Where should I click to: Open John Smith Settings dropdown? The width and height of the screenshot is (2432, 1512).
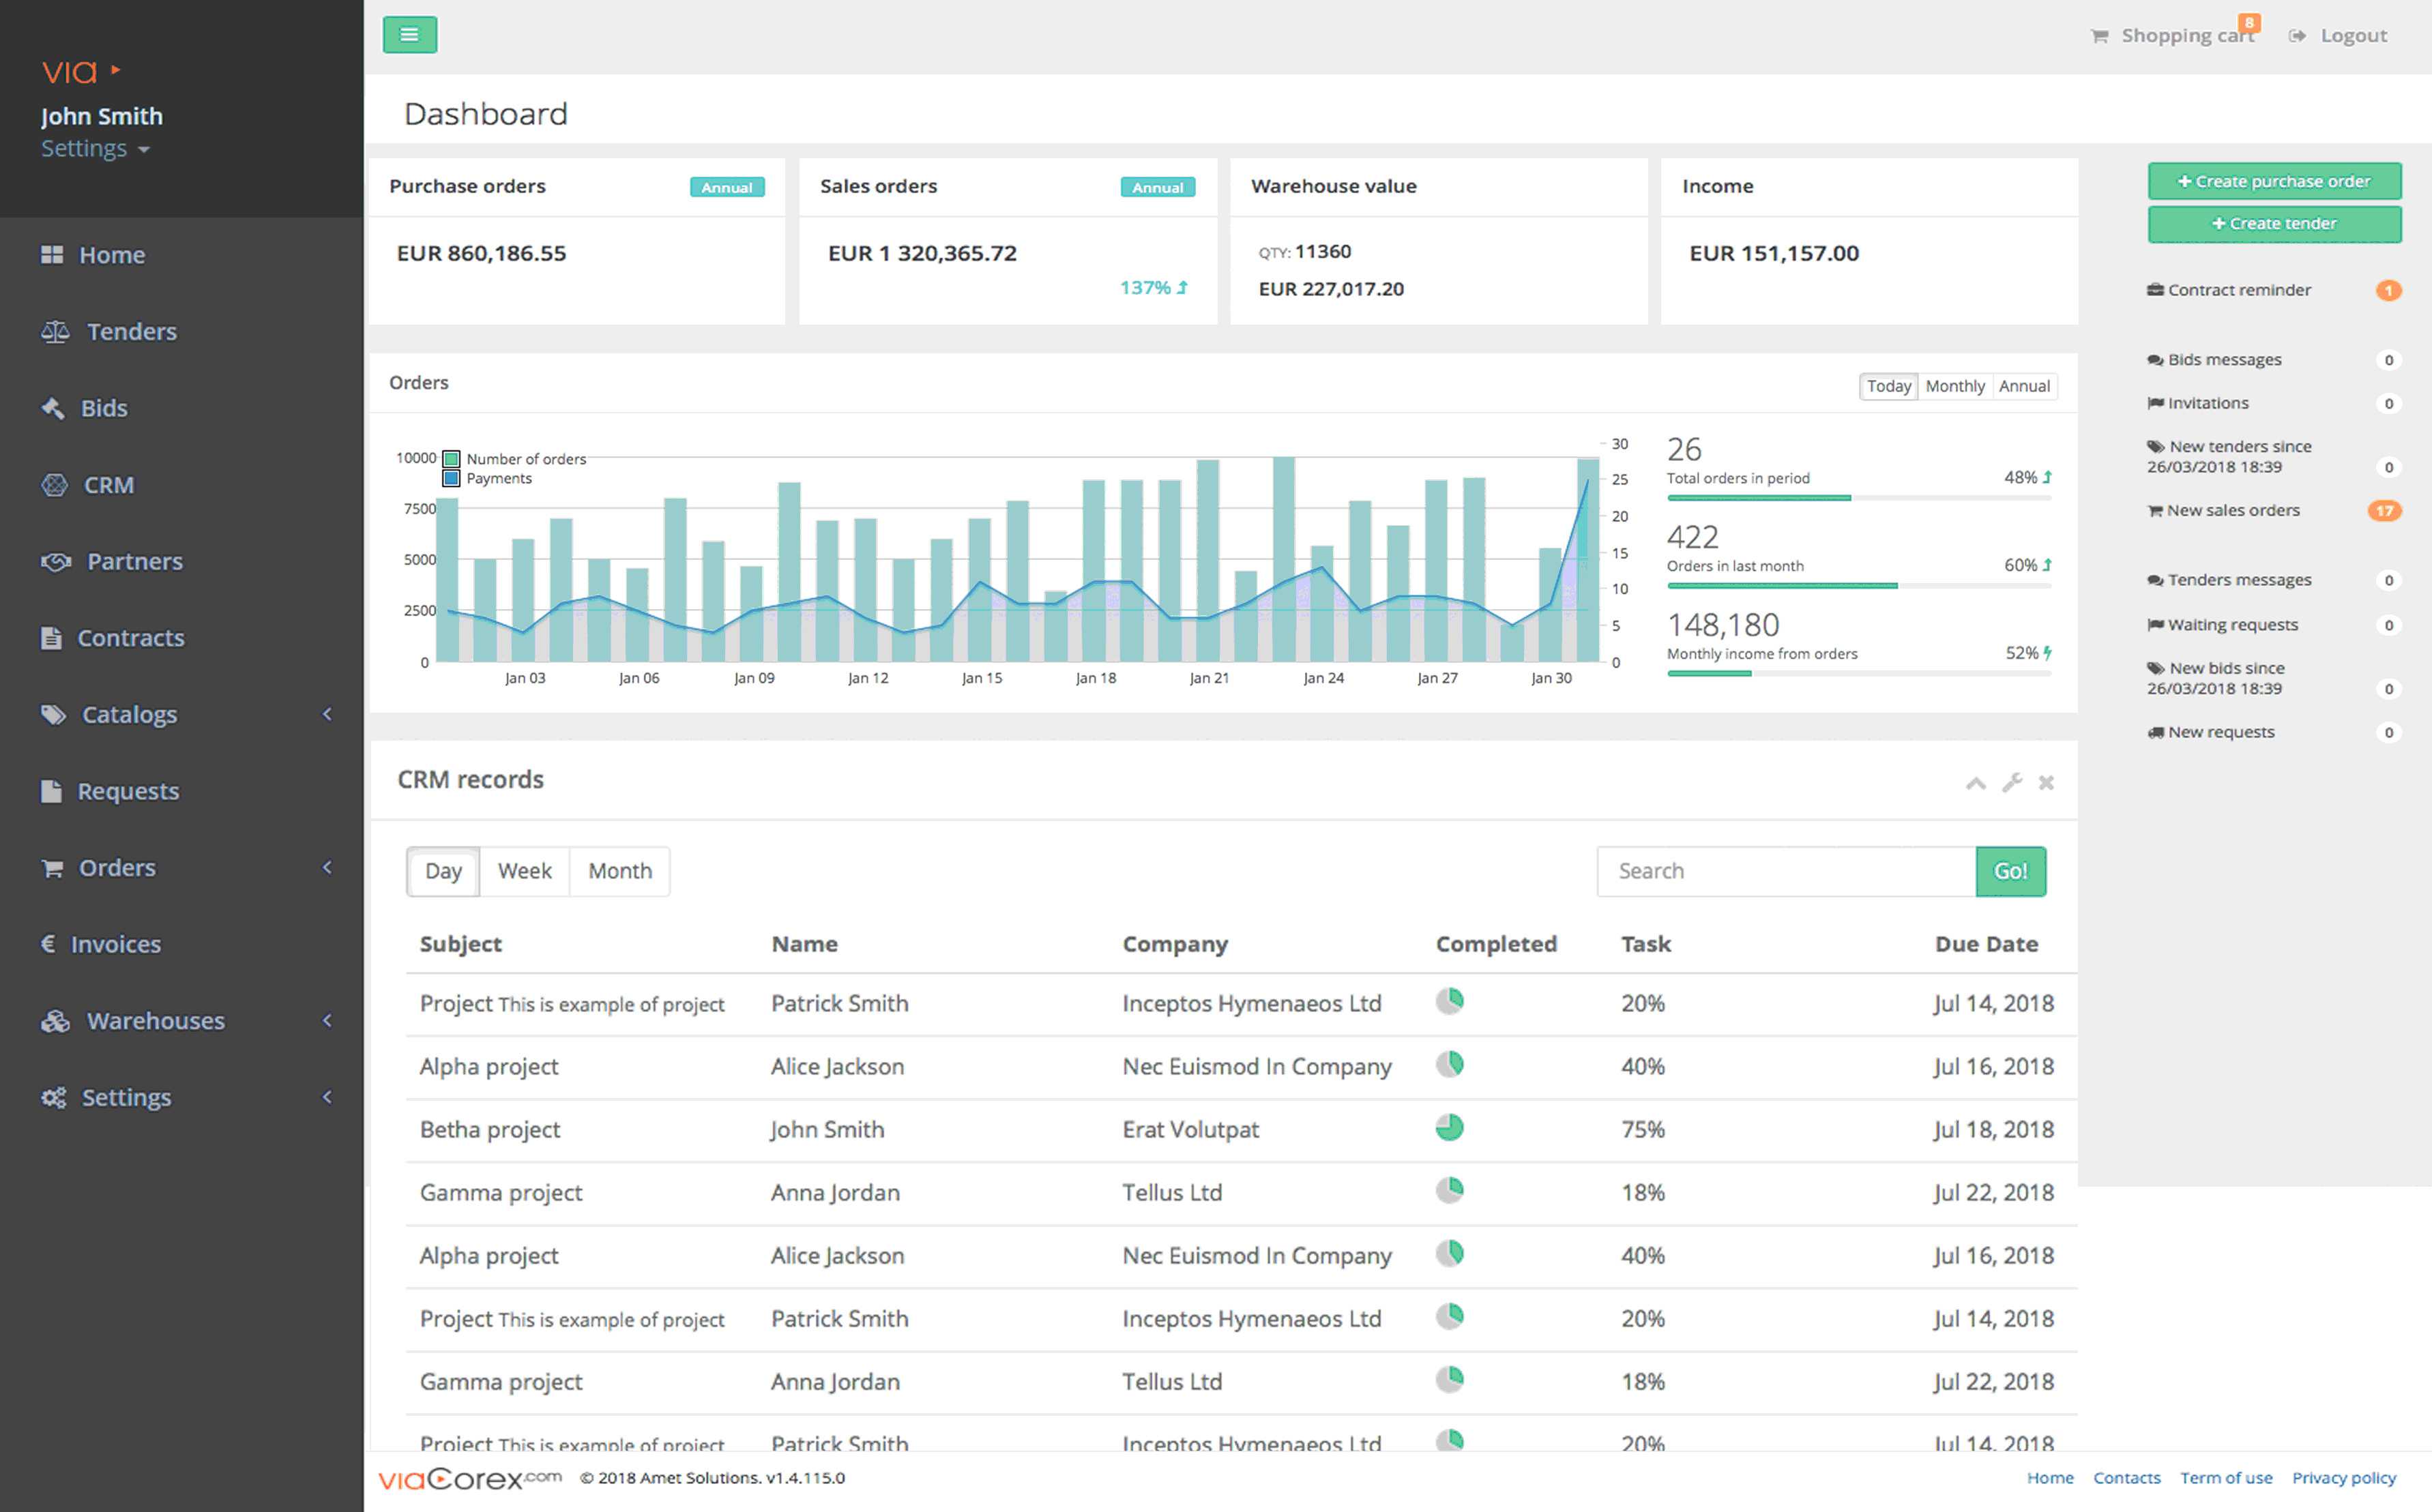(95, 149)
